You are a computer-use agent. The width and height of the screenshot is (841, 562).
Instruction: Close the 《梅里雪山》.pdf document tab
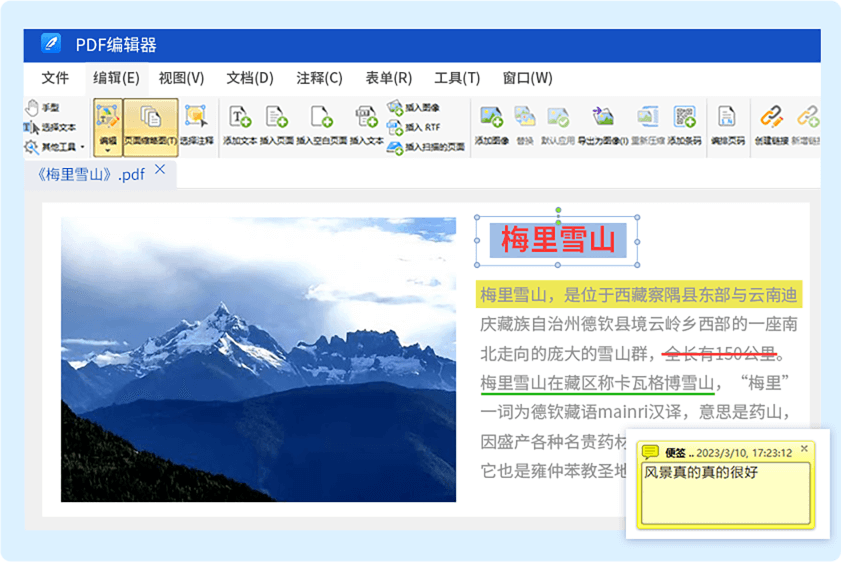click(159, 171)
